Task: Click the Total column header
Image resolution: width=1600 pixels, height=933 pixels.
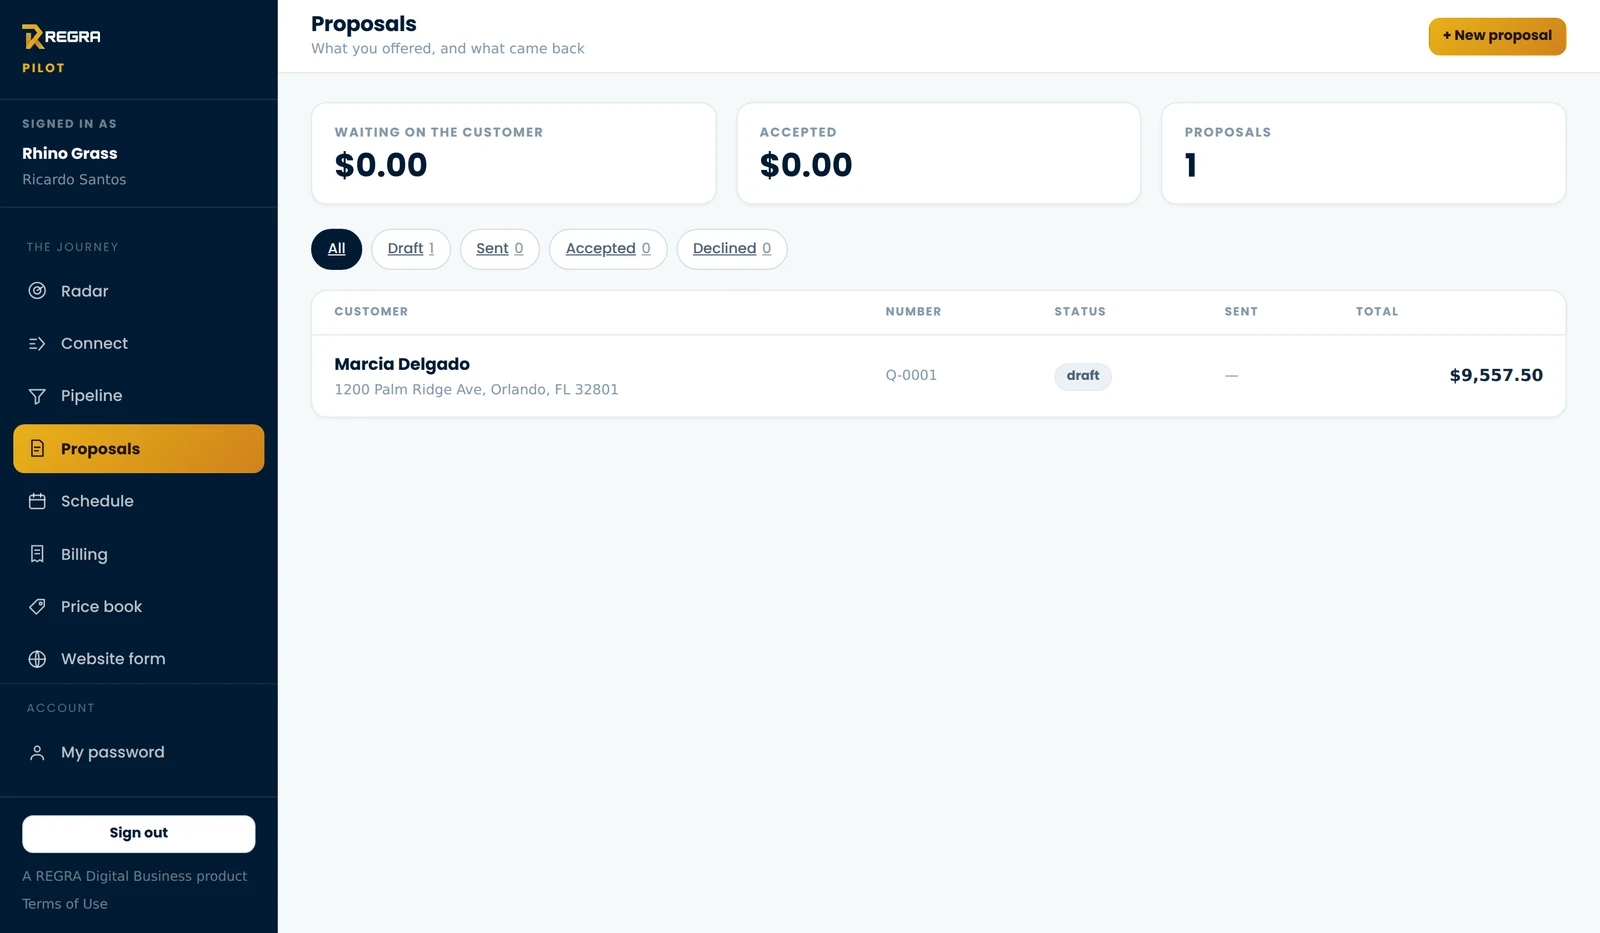Action: pos(1377,312)
